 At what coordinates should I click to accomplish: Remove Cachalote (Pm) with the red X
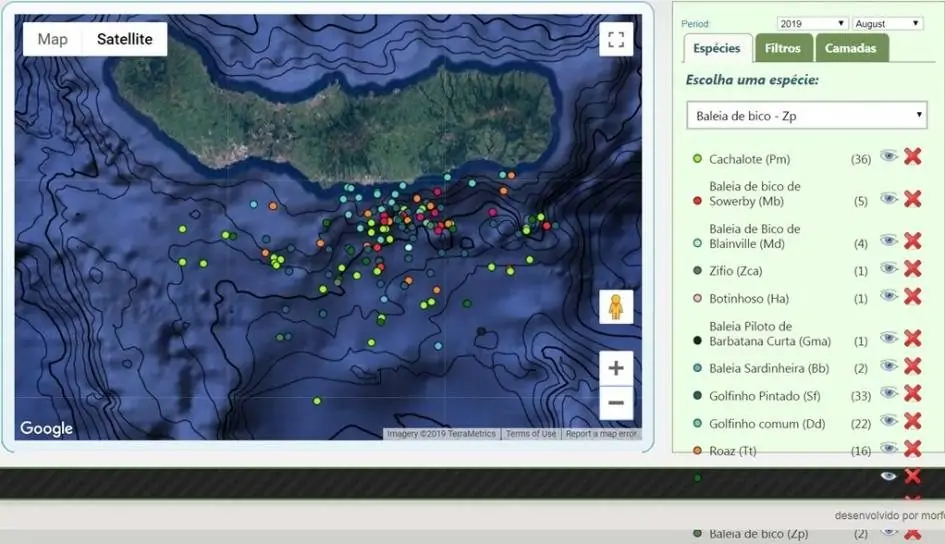[x=912, y=156]
